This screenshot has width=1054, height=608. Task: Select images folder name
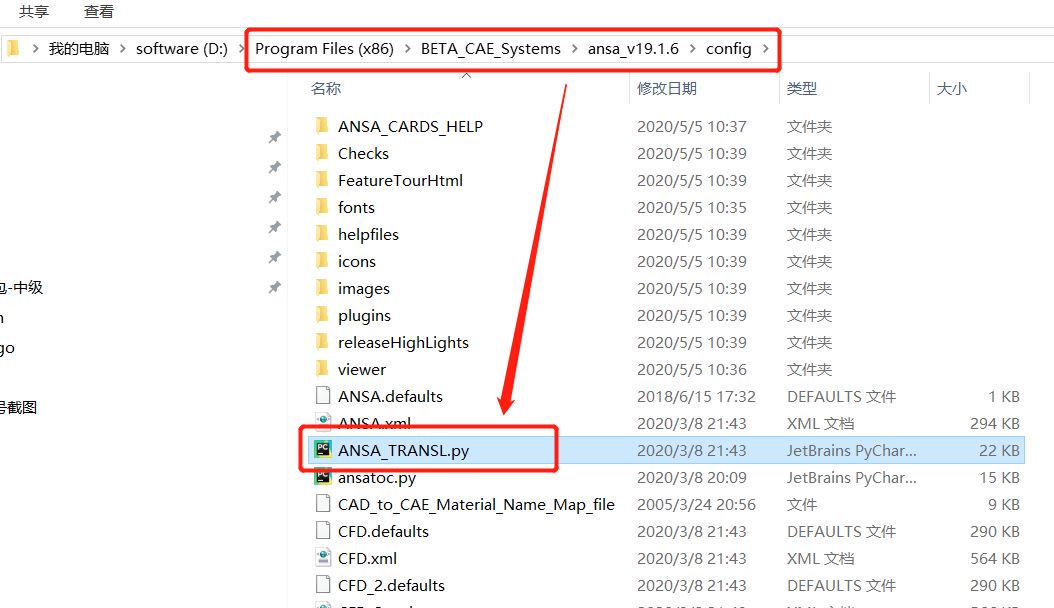364,289
